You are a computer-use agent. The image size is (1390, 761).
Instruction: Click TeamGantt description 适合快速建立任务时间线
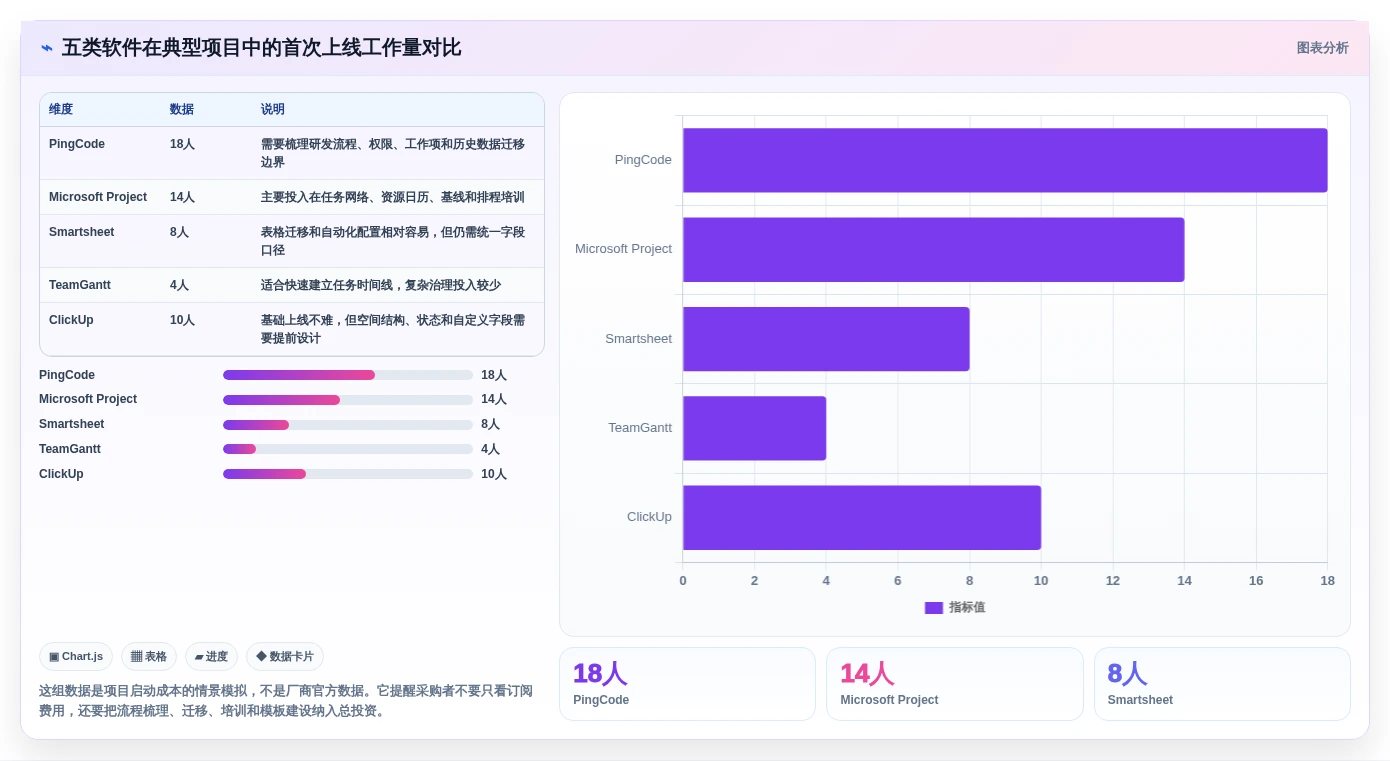381,285
